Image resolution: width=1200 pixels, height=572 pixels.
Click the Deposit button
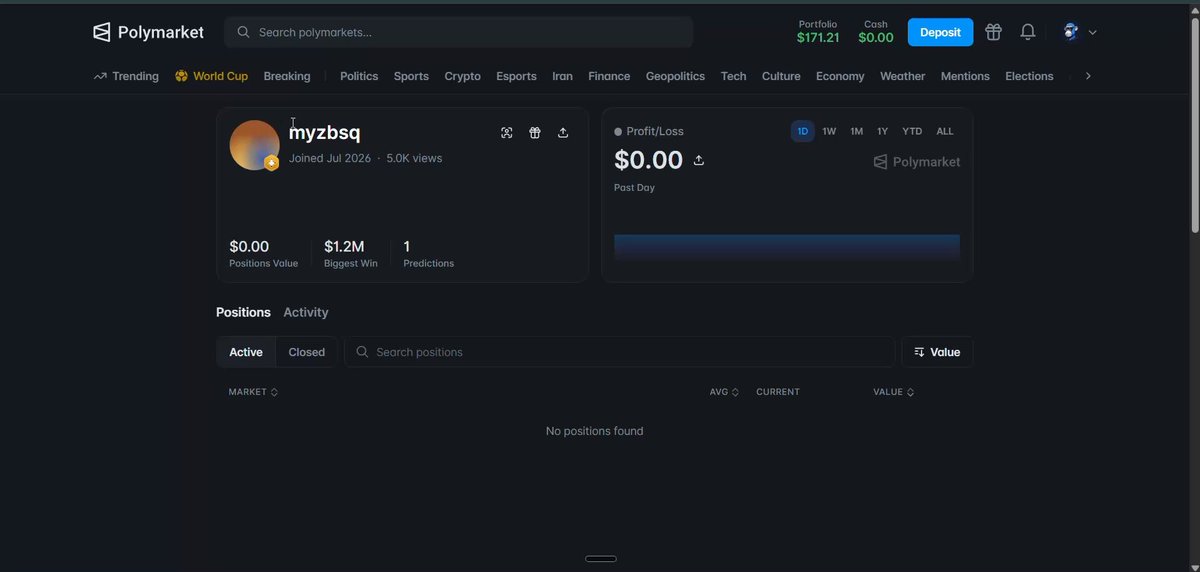coord(940,32)
